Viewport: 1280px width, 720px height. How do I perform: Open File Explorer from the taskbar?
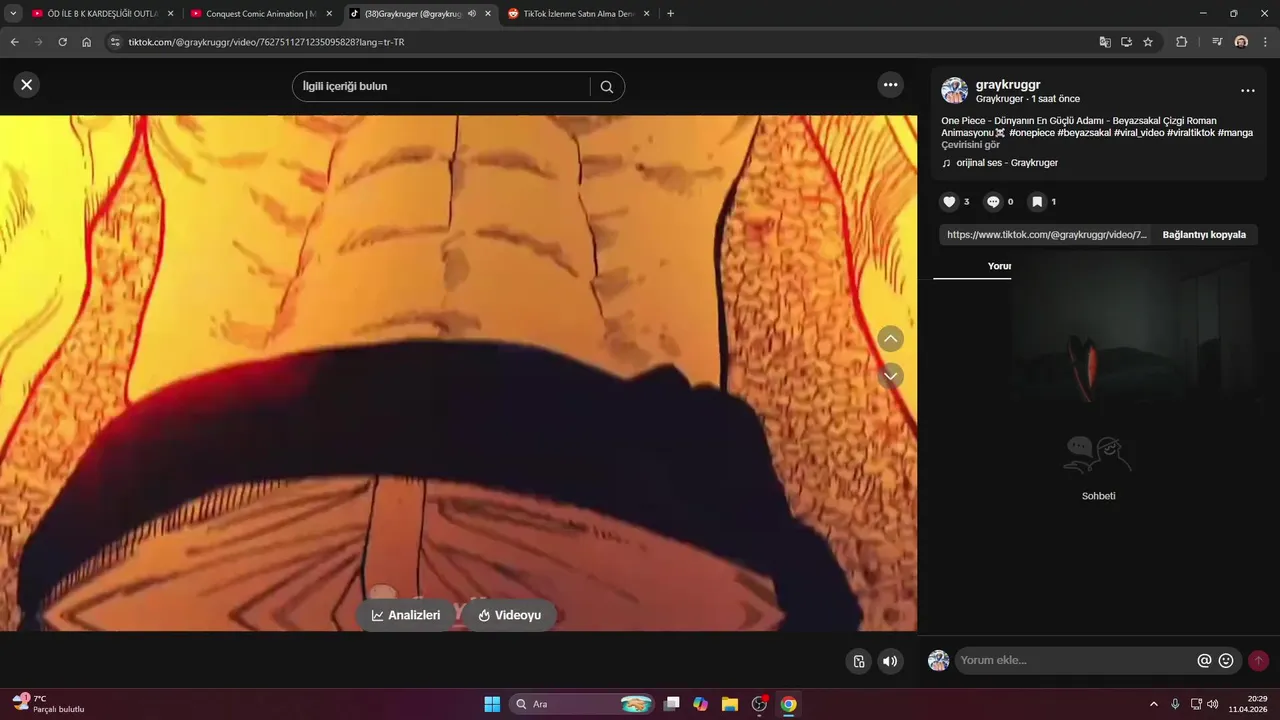[x=730, y=704]
